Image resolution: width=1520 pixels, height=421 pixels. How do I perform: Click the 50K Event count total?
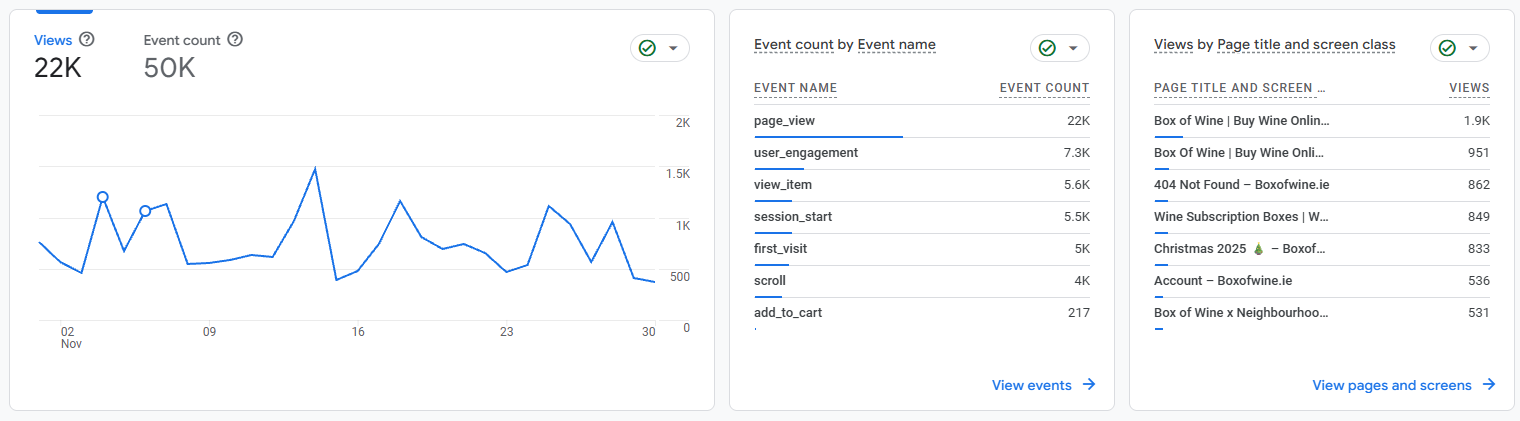click(x=170, y=68)
